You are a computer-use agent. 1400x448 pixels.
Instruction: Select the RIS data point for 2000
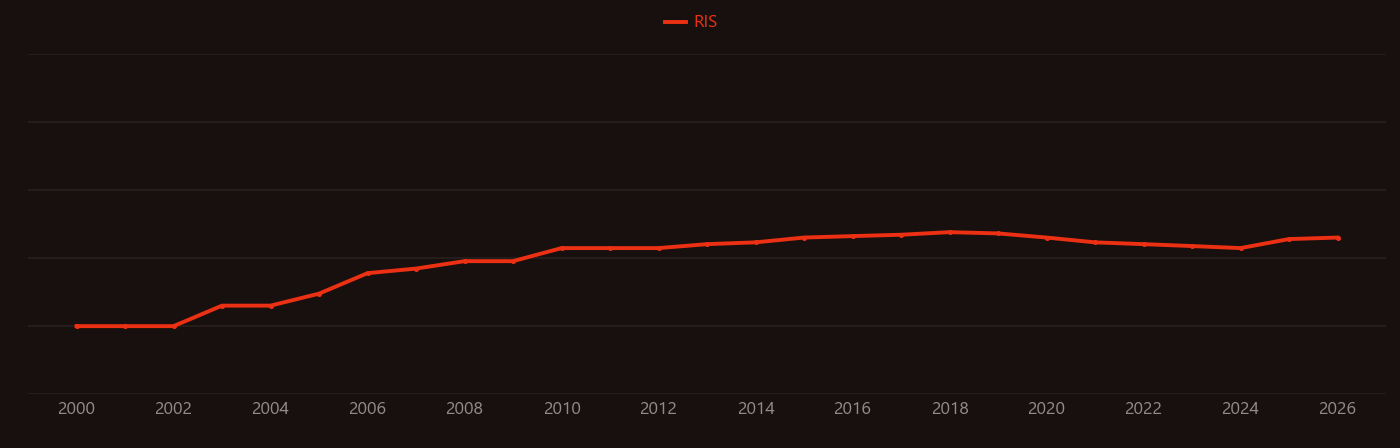click(77, 326)
